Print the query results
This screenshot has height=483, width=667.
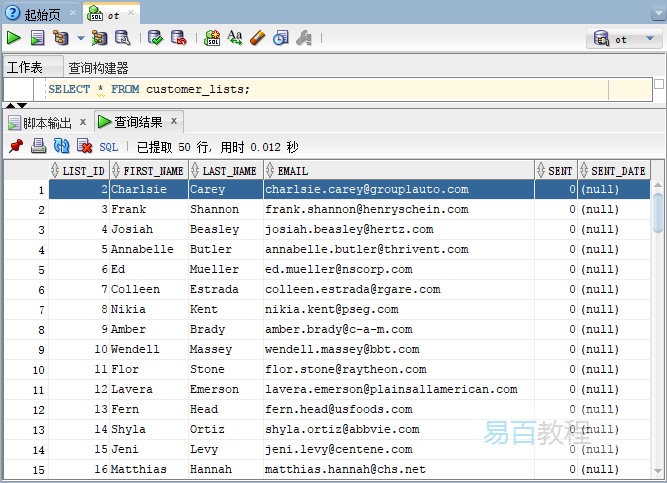tap(38, 146)
